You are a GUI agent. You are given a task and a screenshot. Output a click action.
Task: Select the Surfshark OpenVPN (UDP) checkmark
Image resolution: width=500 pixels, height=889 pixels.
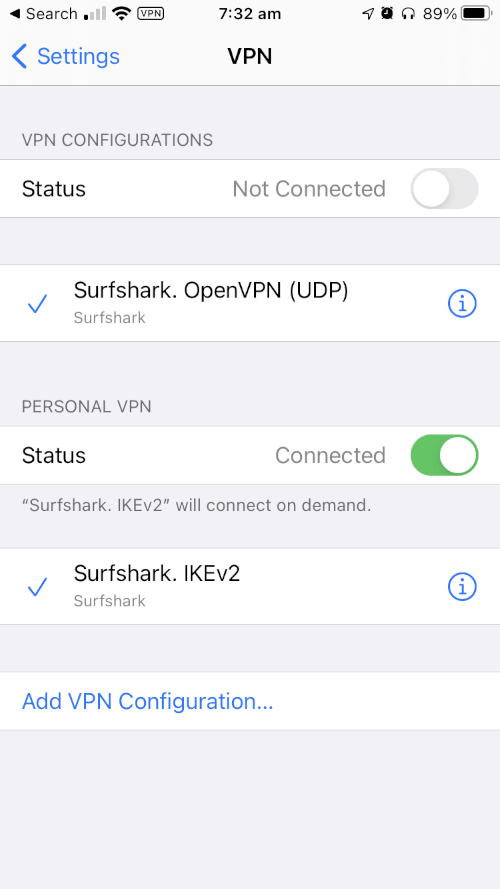(x=37, y=304)
